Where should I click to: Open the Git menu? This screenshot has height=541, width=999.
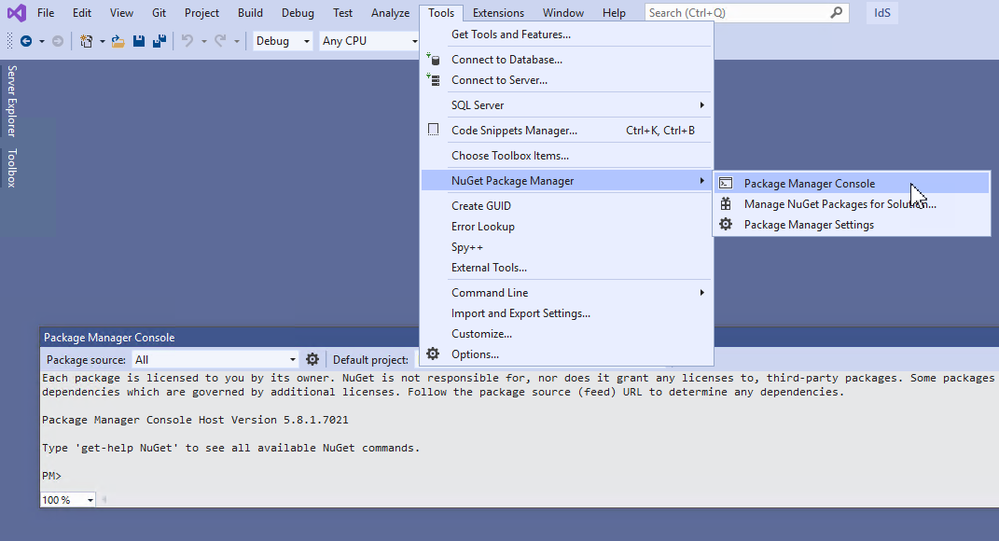pyautogui.click(x=159, y=13)
